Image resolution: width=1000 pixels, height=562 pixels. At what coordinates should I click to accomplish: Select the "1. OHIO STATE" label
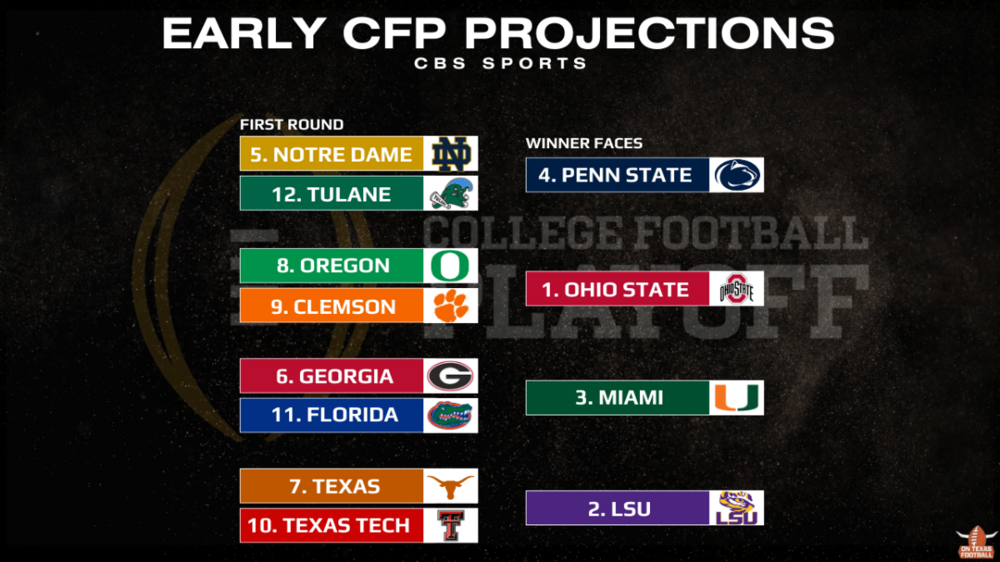(616, 290)
